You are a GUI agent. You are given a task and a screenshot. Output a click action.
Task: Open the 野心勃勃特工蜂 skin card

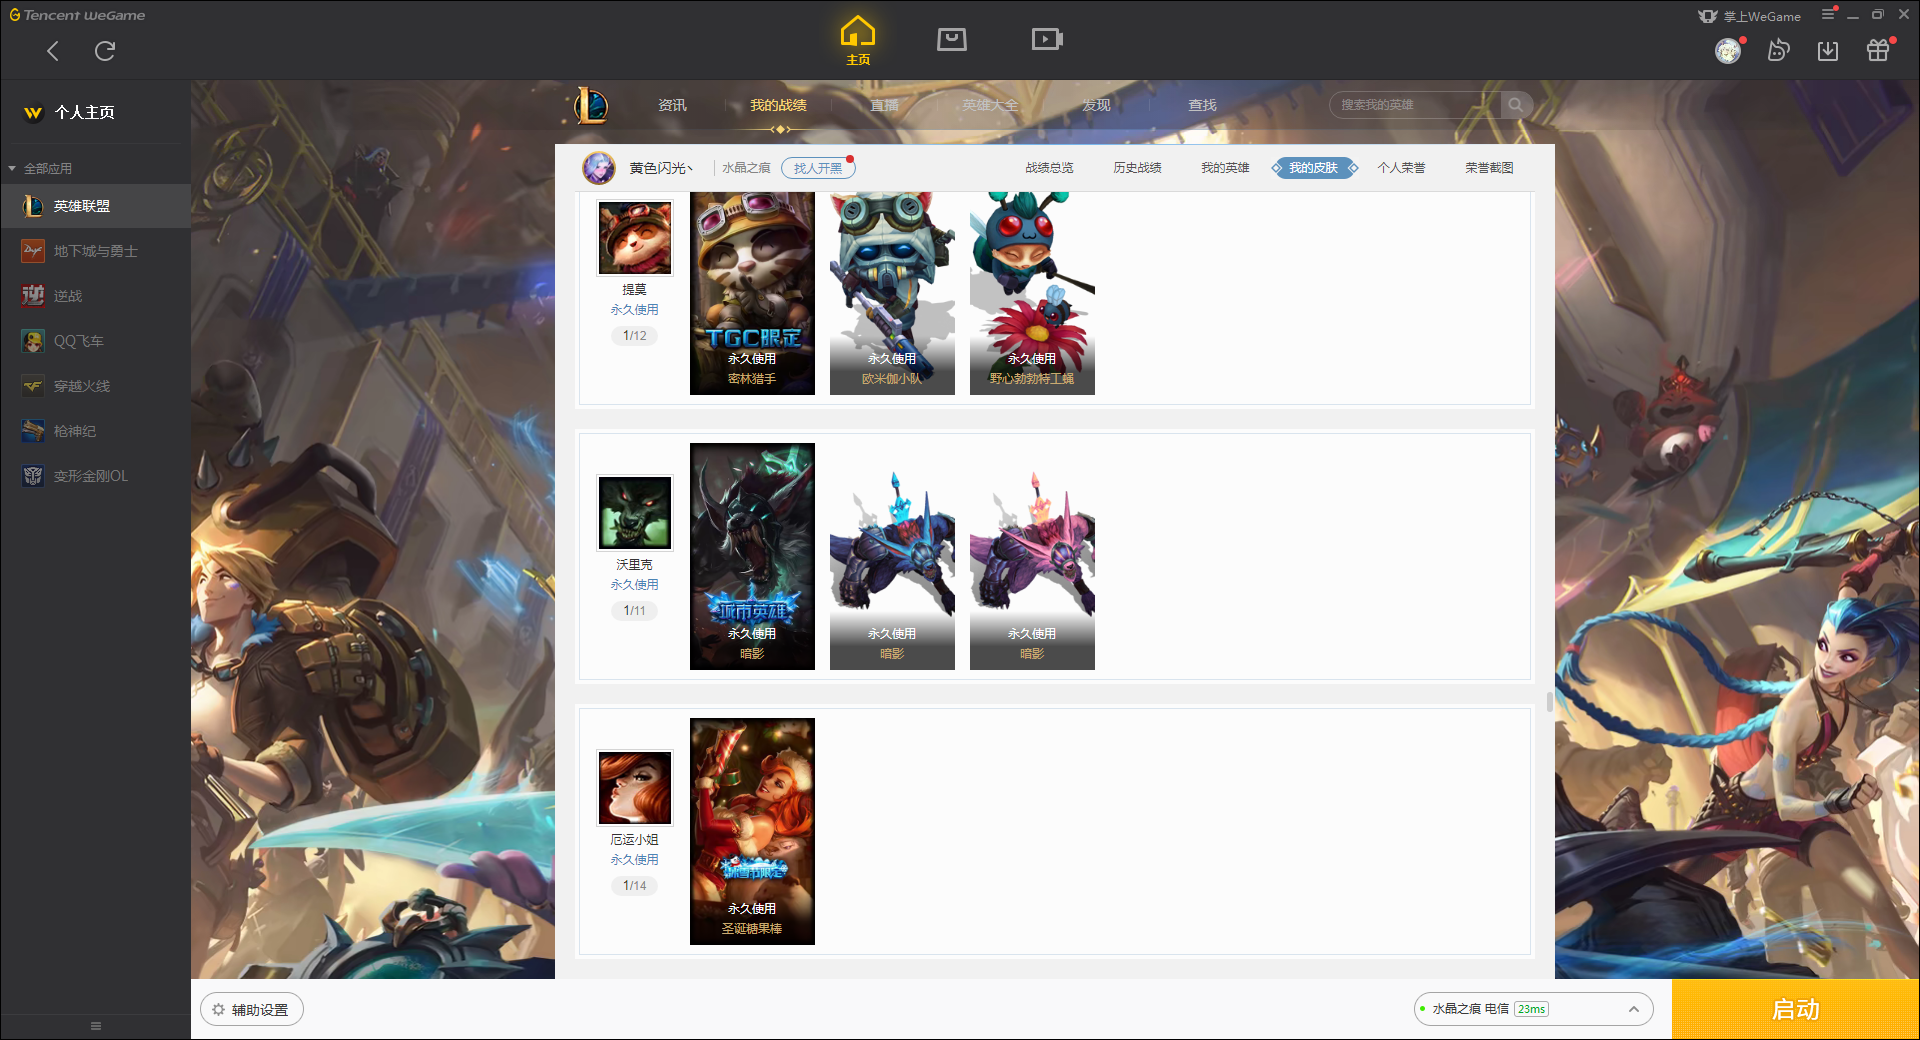[x=1032, y=293]
